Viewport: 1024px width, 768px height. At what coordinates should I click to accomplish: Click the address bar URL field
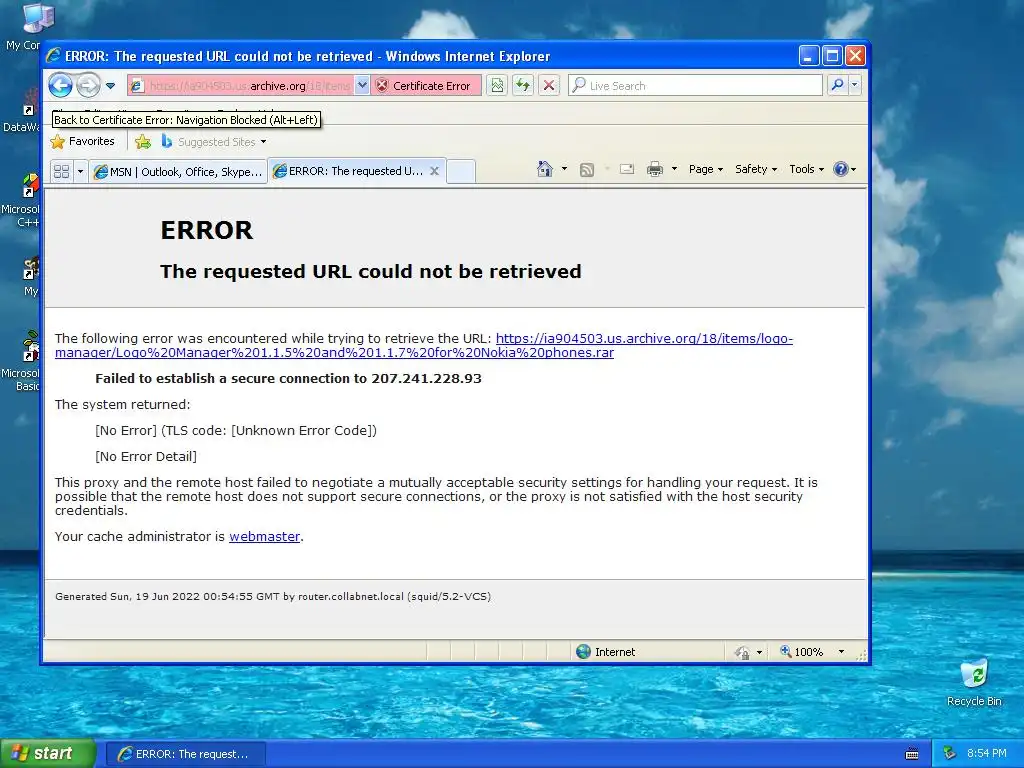coord(240,86)
